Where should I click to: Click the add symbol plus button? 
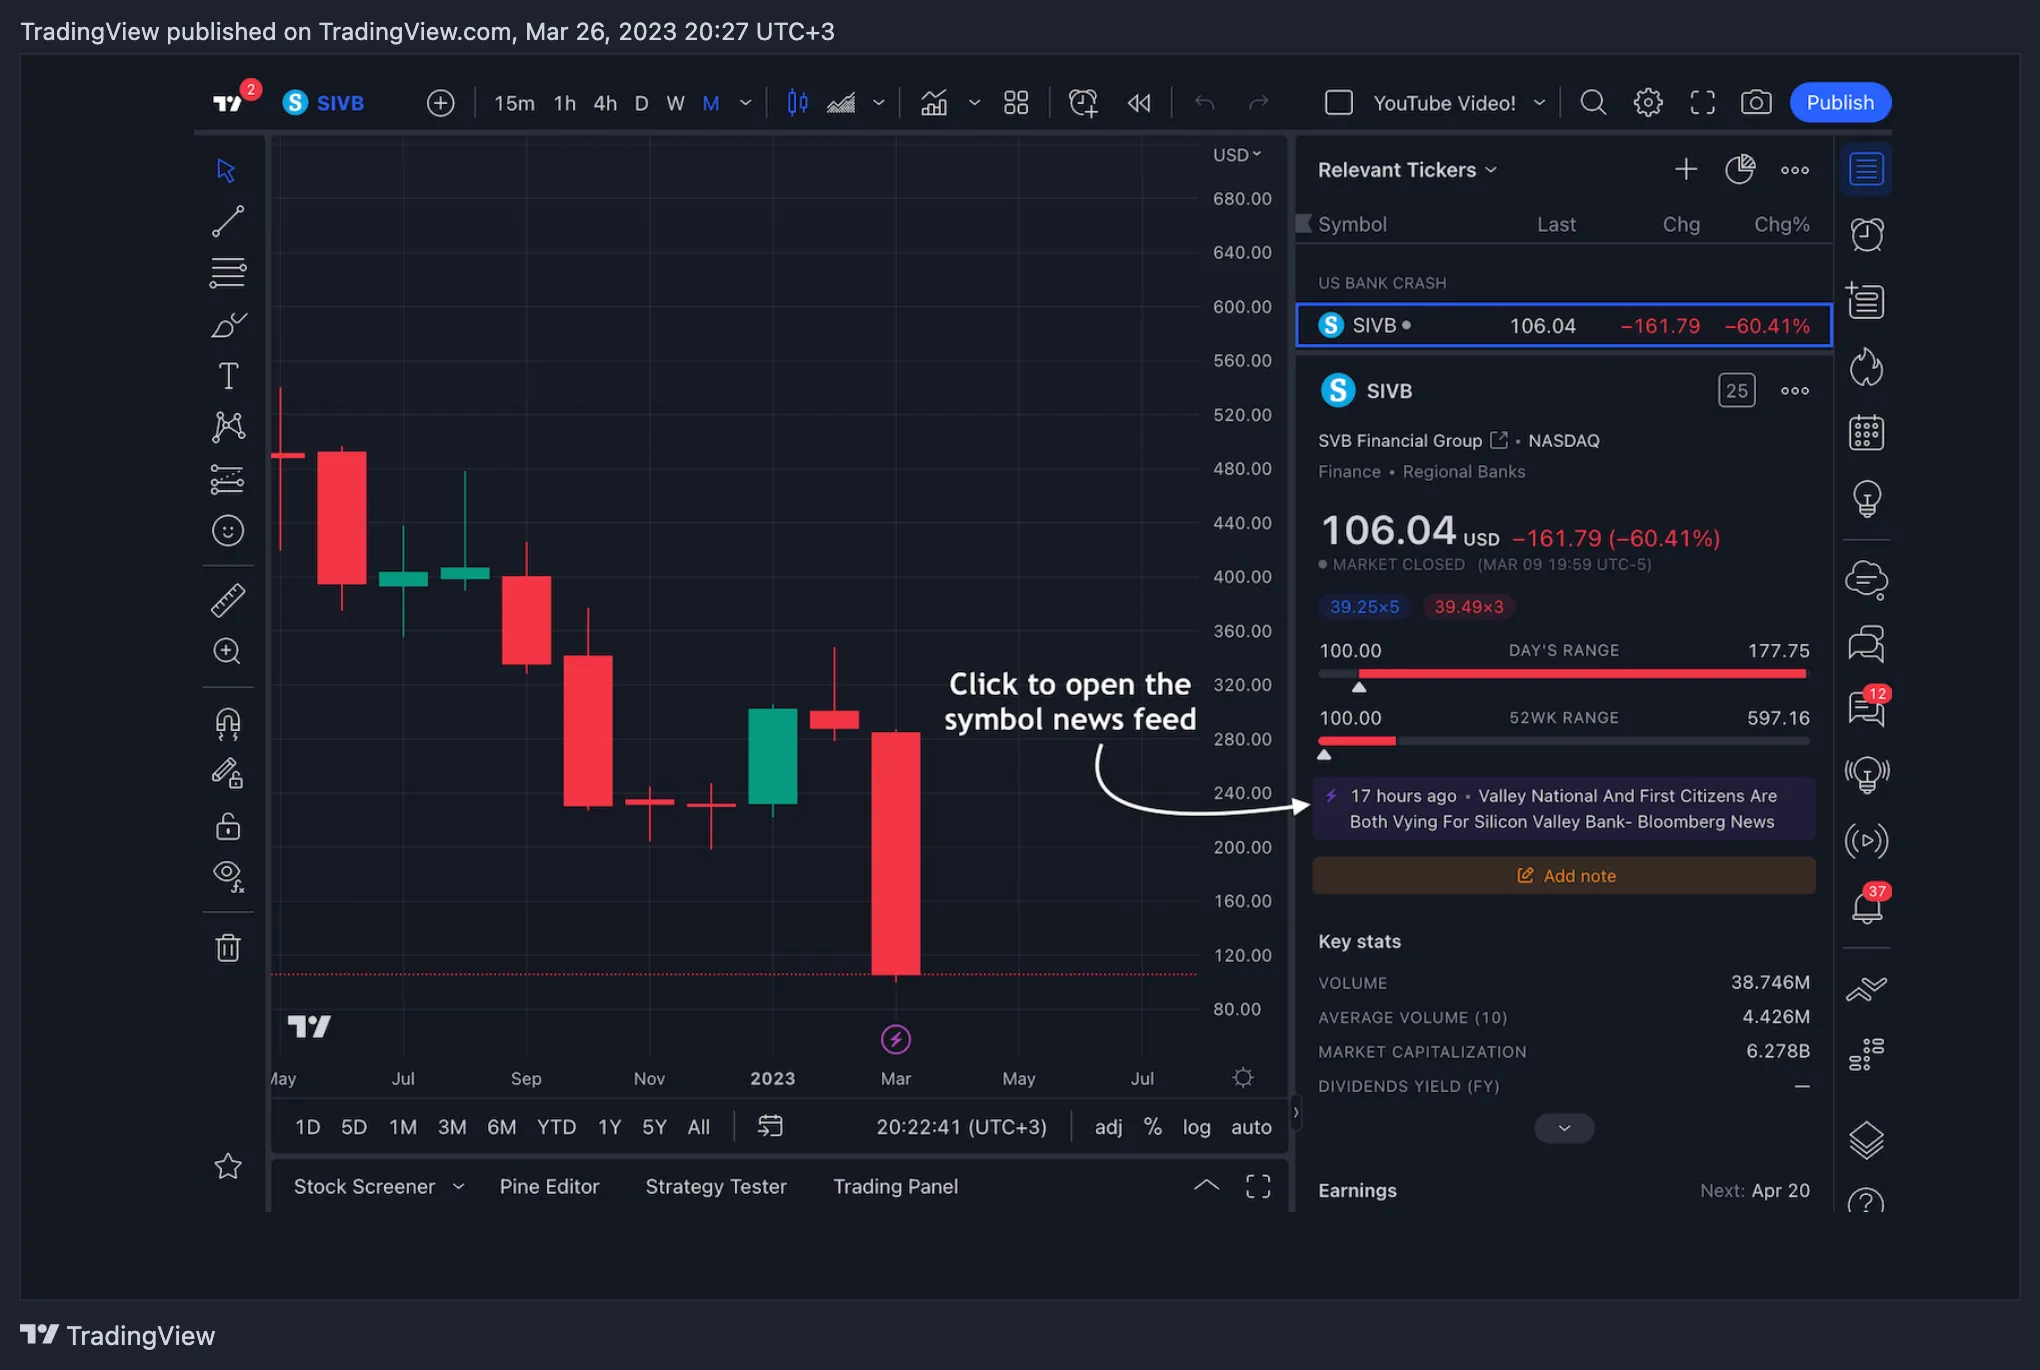[440, 103]
